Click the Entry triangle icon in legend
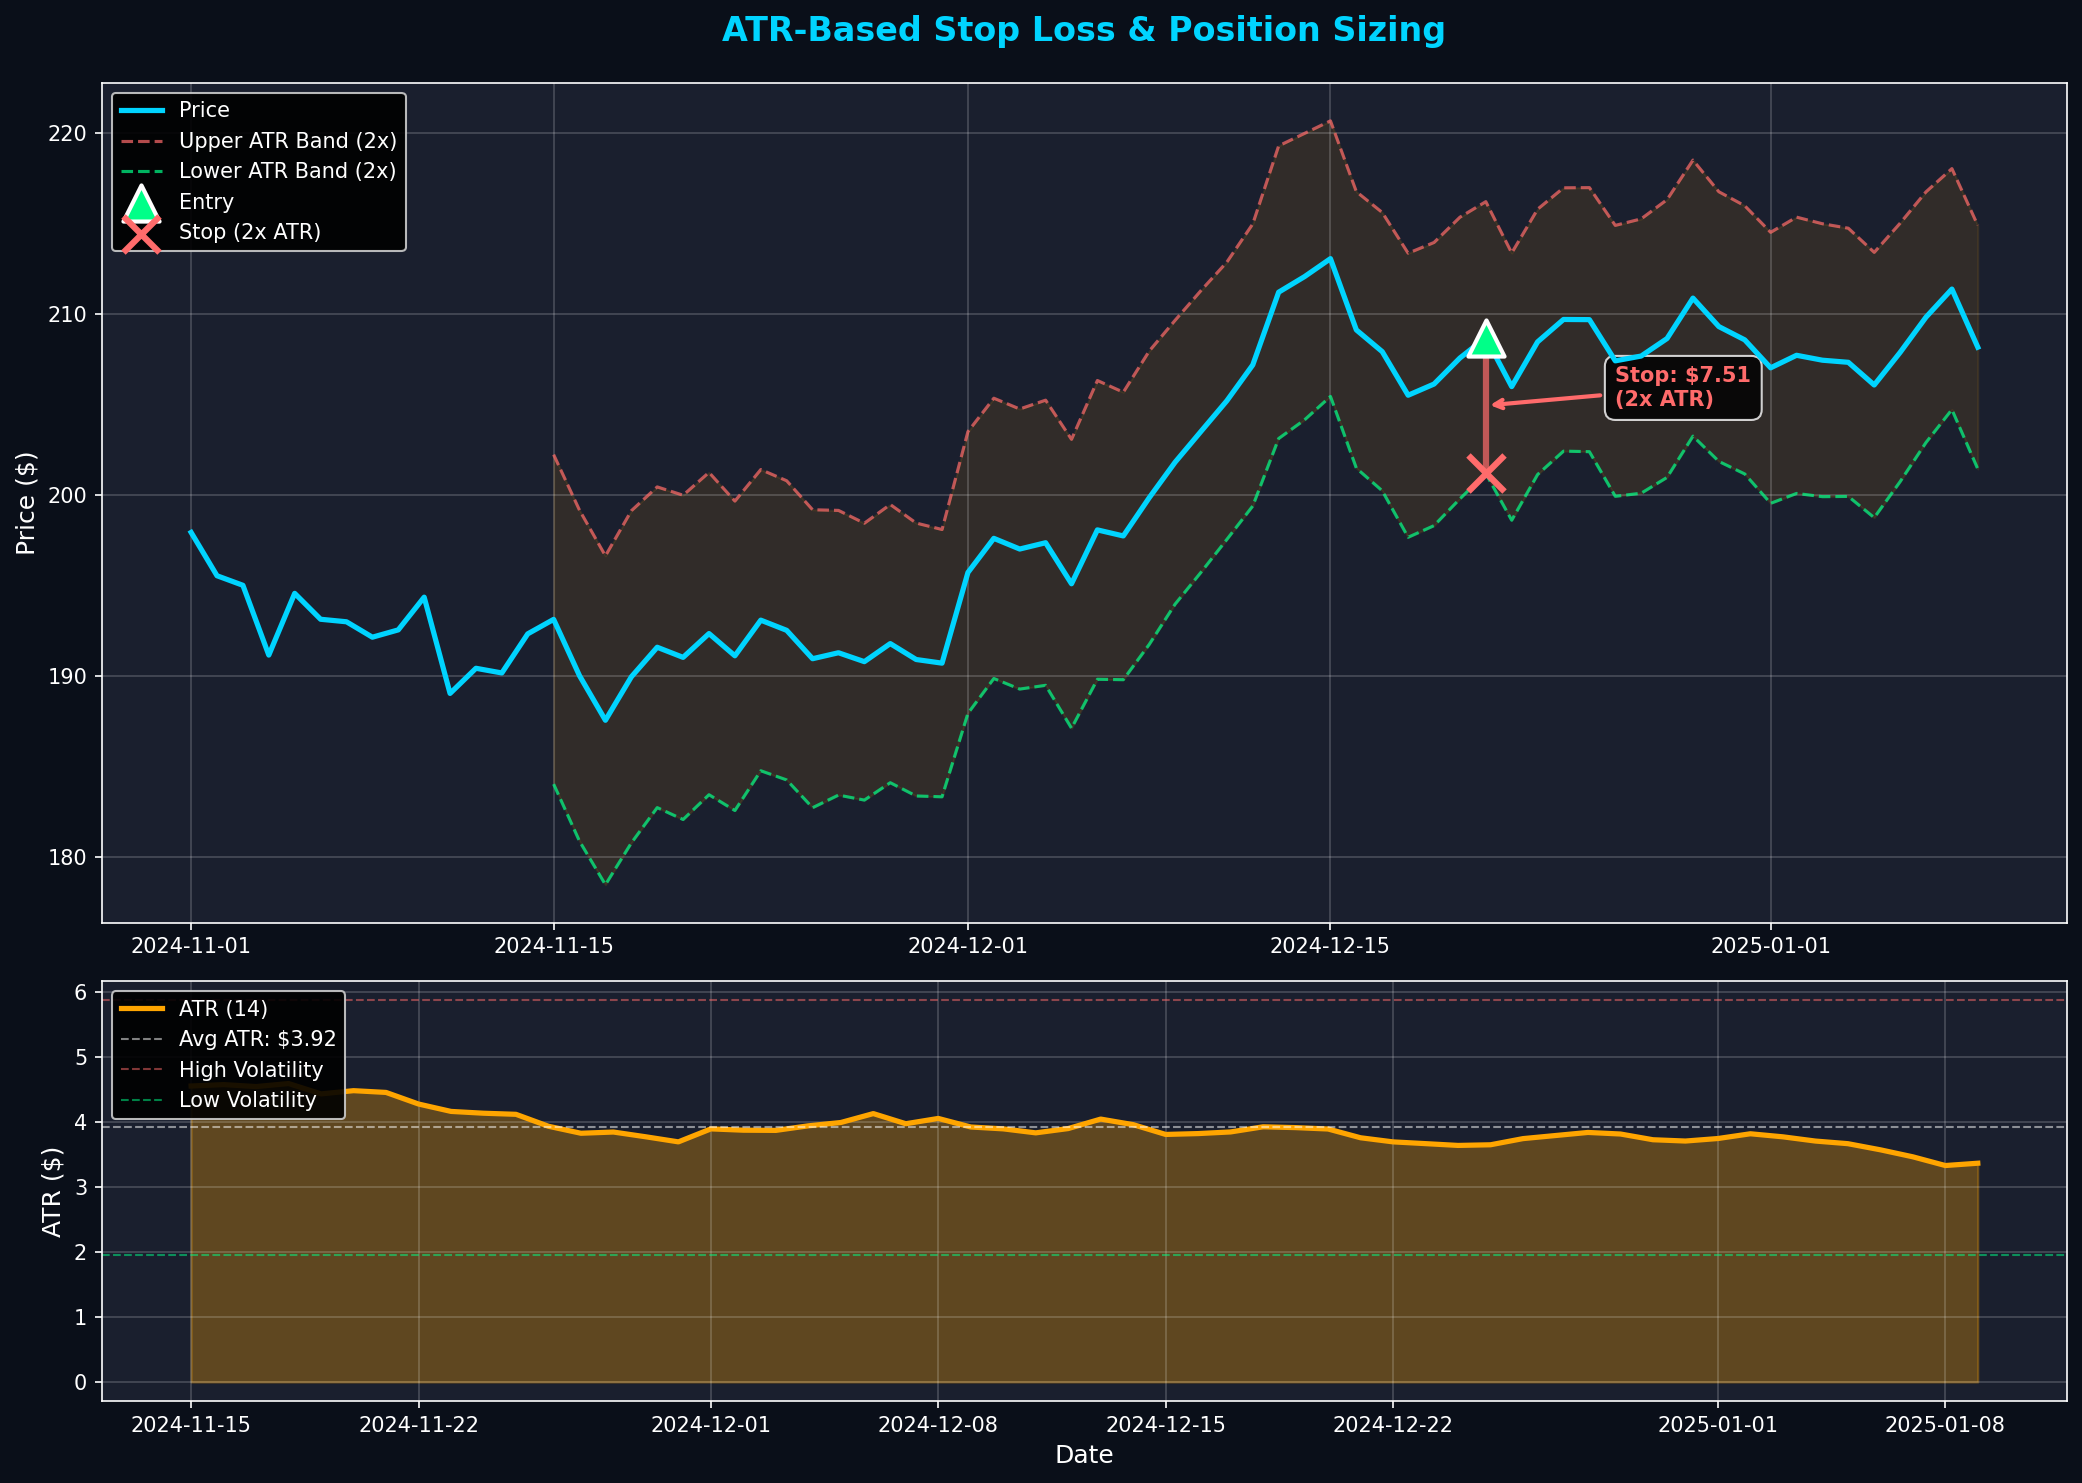2082x1483 pixels. (141, 203)
